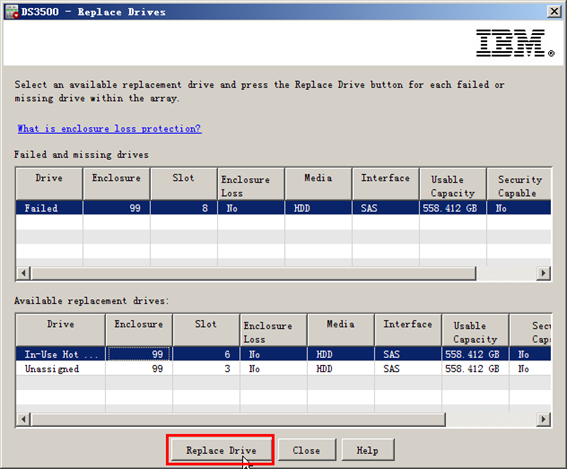This screenshot has width=567, height=469.
Task: Click slot 3 cell of Unassigned drive
Action: 206,368
